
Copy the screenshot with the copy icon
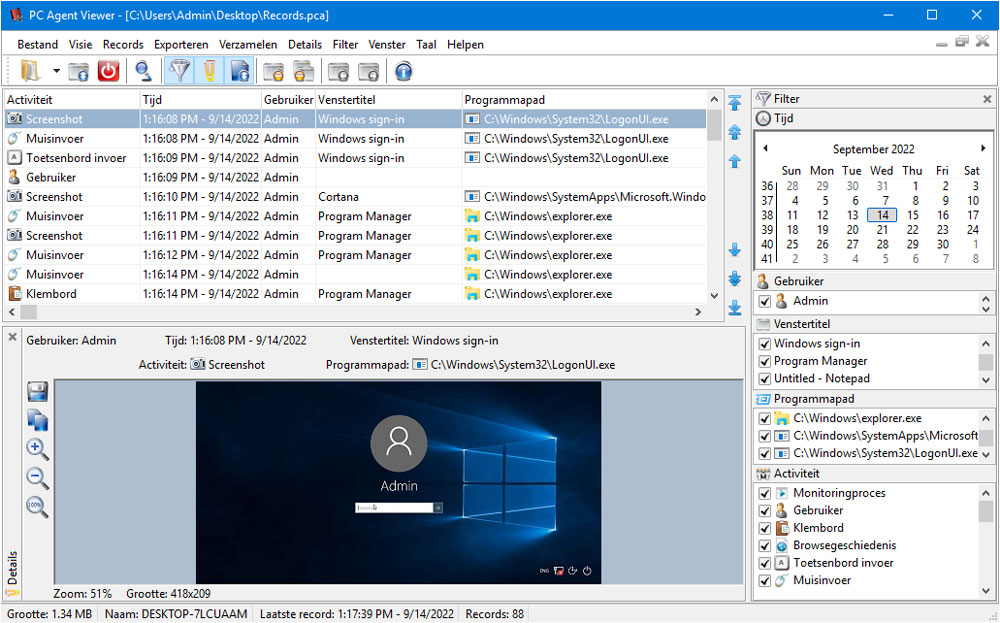click(x=38, y=420)
